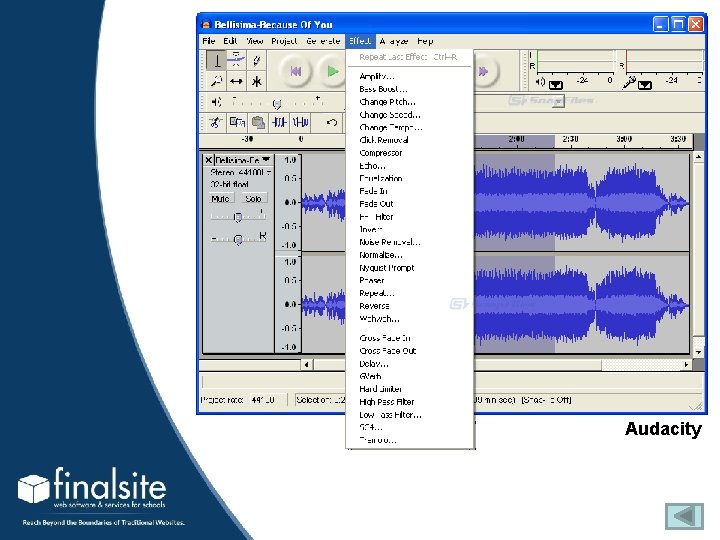Solo the Bellisima track
720x540 pixels.
coord(253,199)
